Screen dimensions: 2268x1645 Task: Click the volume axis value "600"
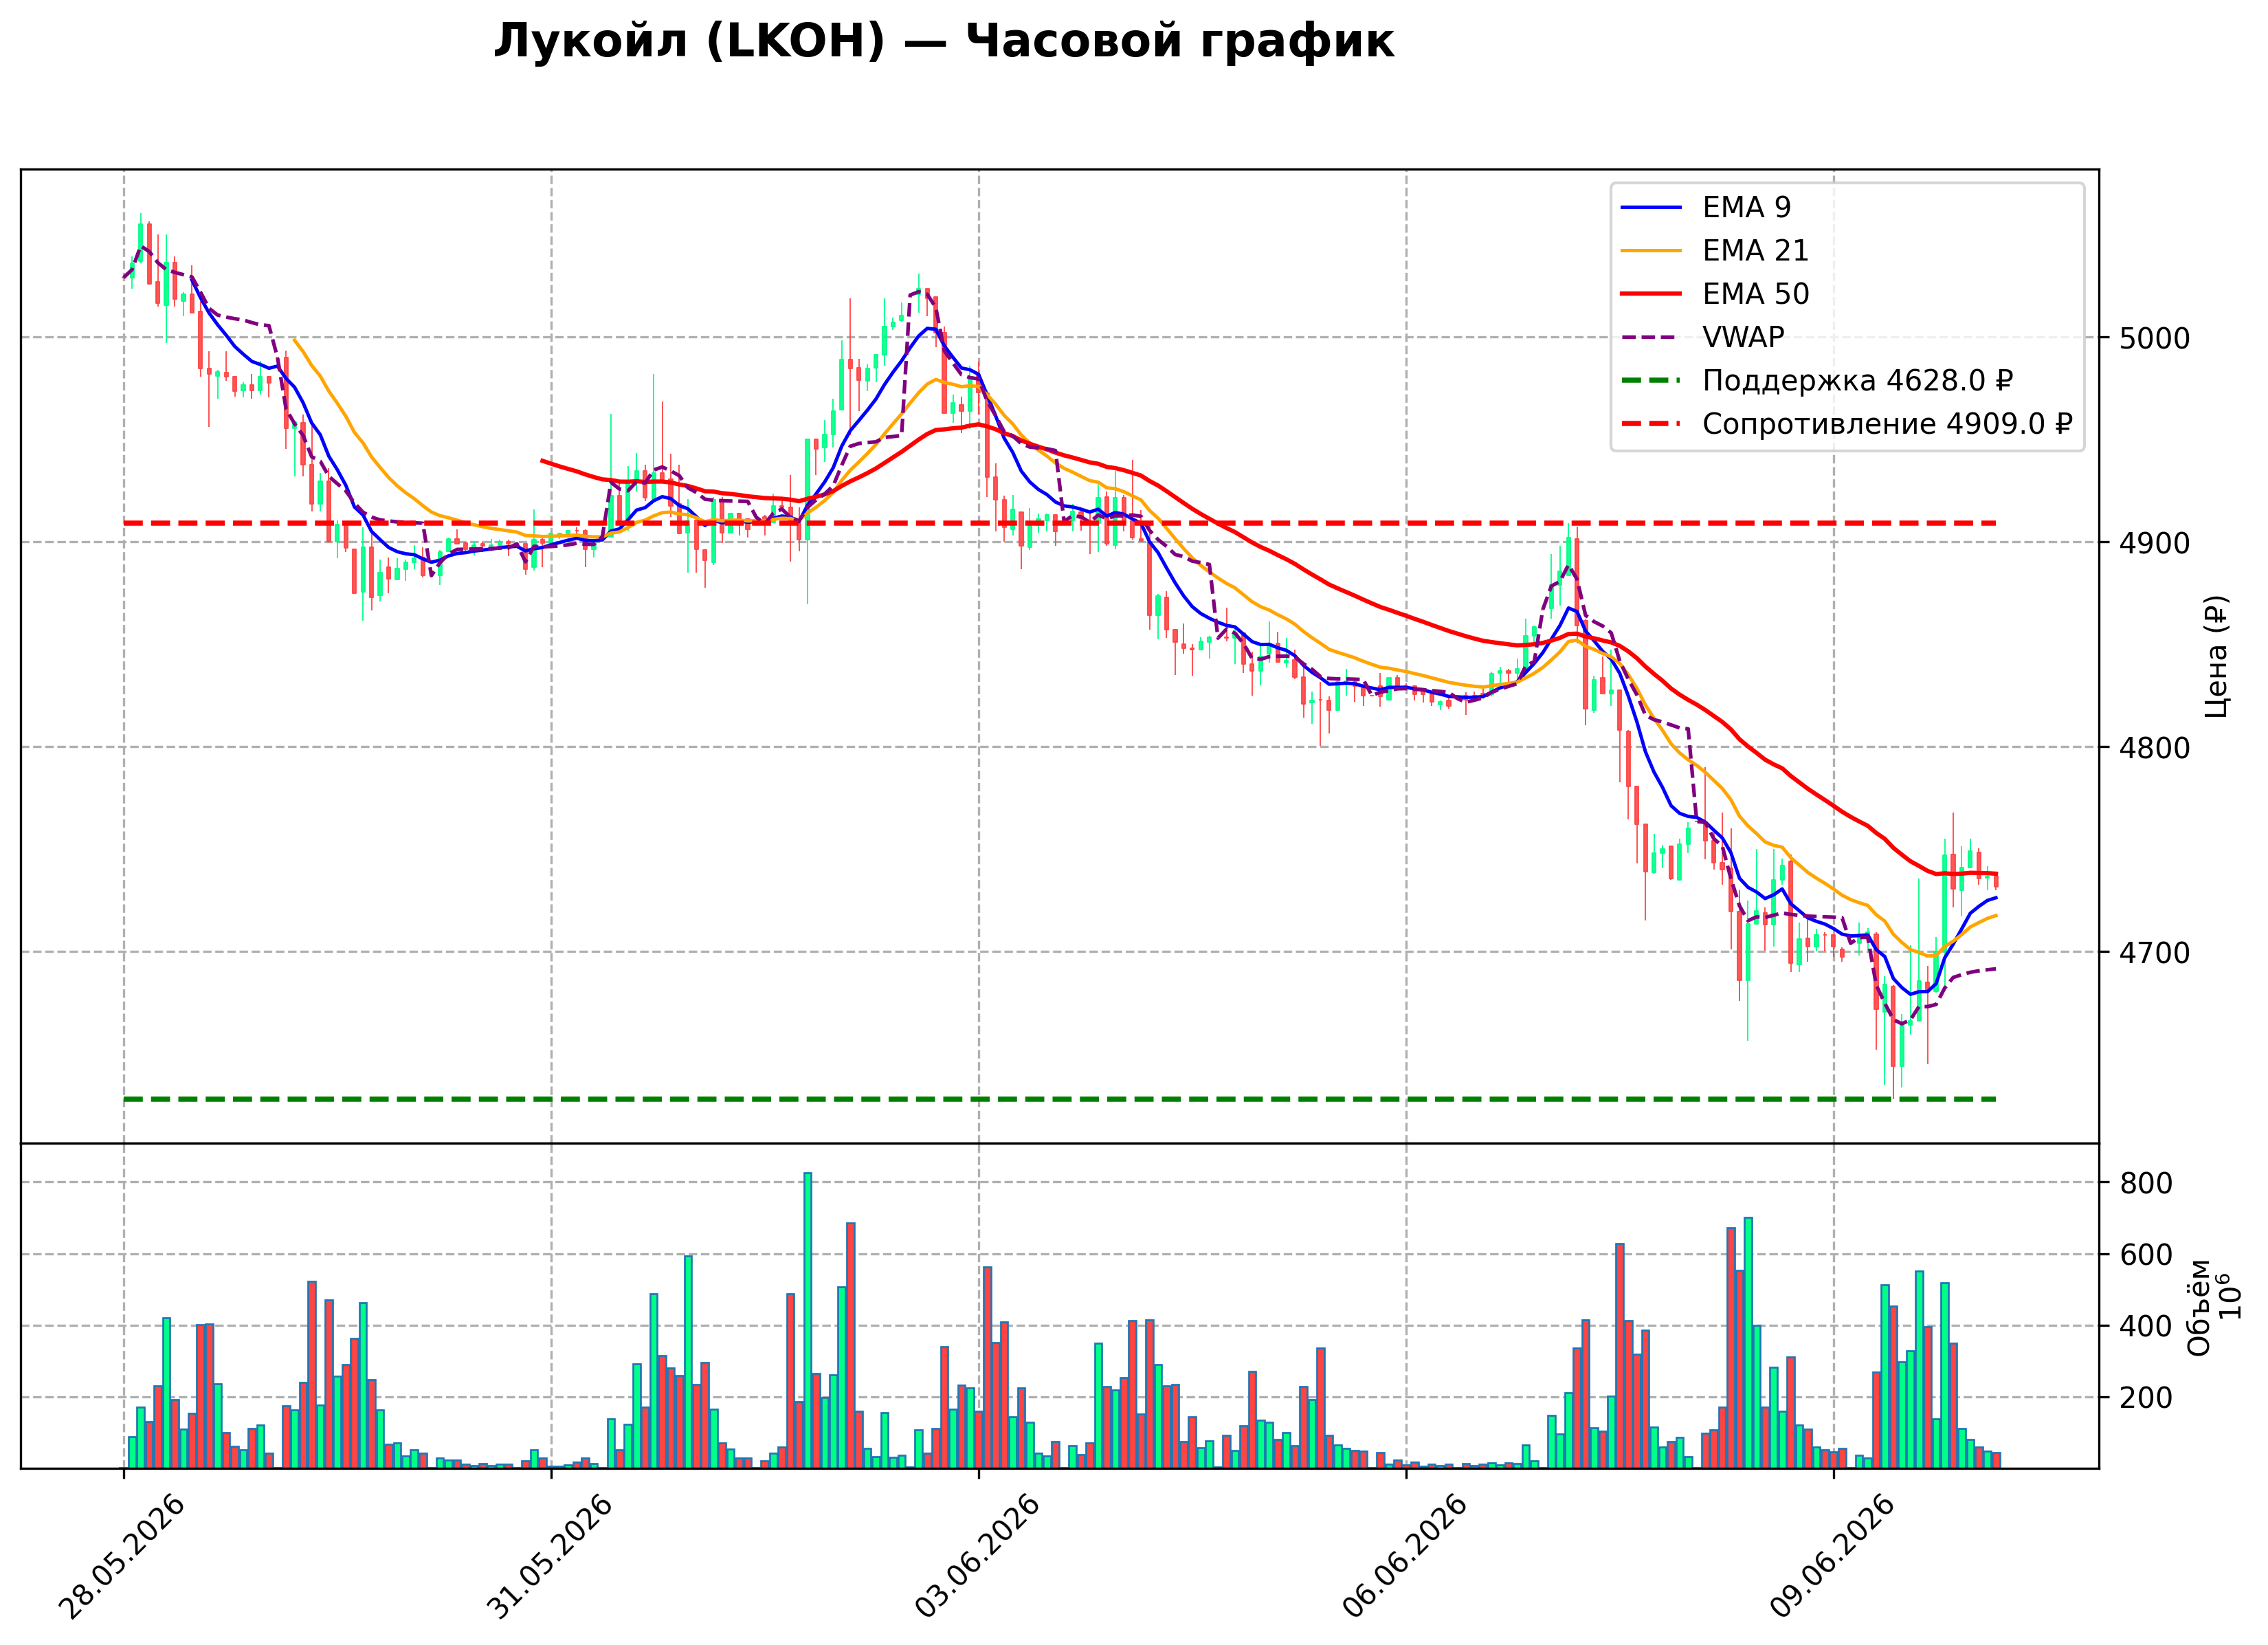(2145, 1255)
